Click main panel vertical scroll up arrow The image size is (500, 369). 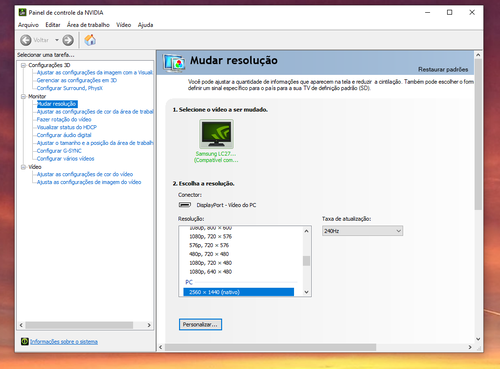click(478, 55)
